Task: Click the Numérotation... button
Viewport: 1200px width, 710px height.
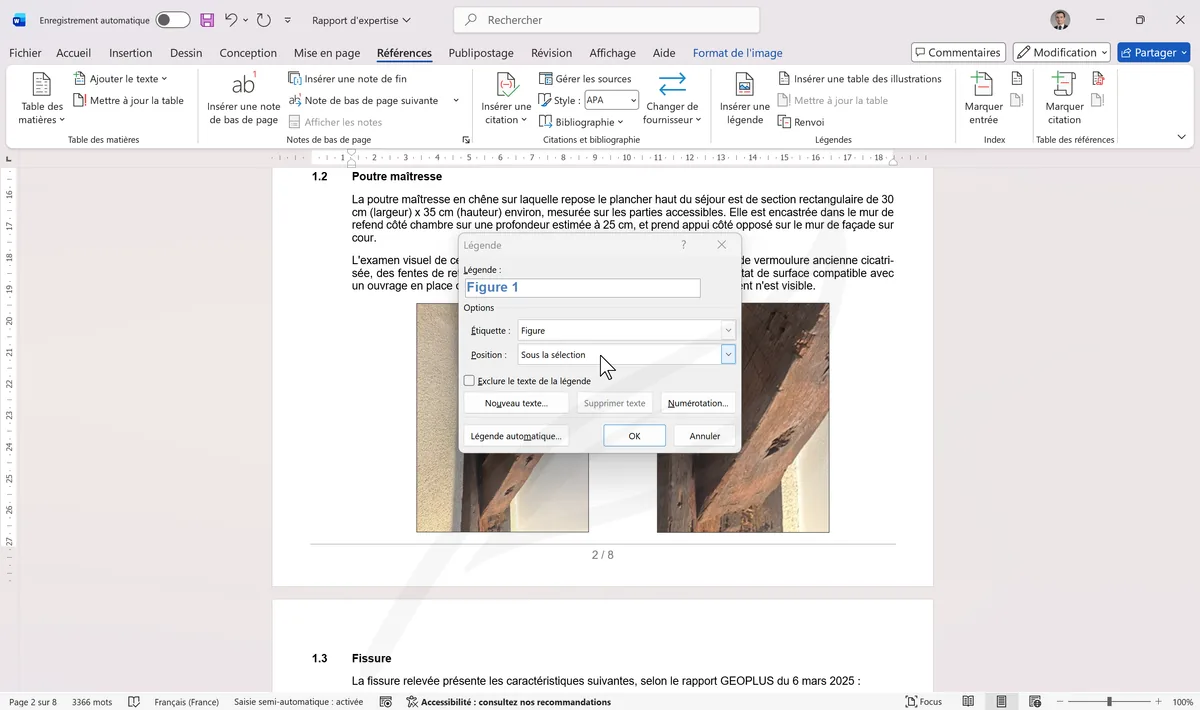Action: click(698, 403)
